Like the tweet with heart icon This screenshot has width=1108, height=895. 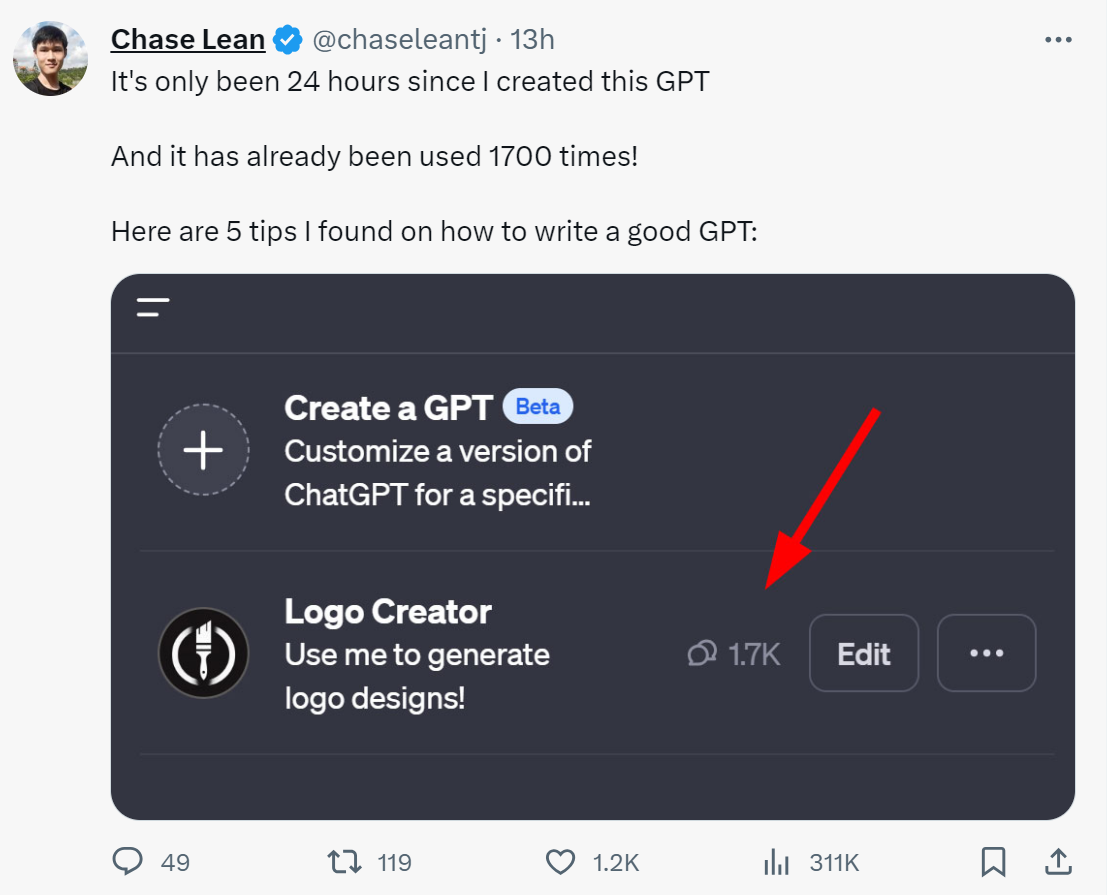click(560, 862)
